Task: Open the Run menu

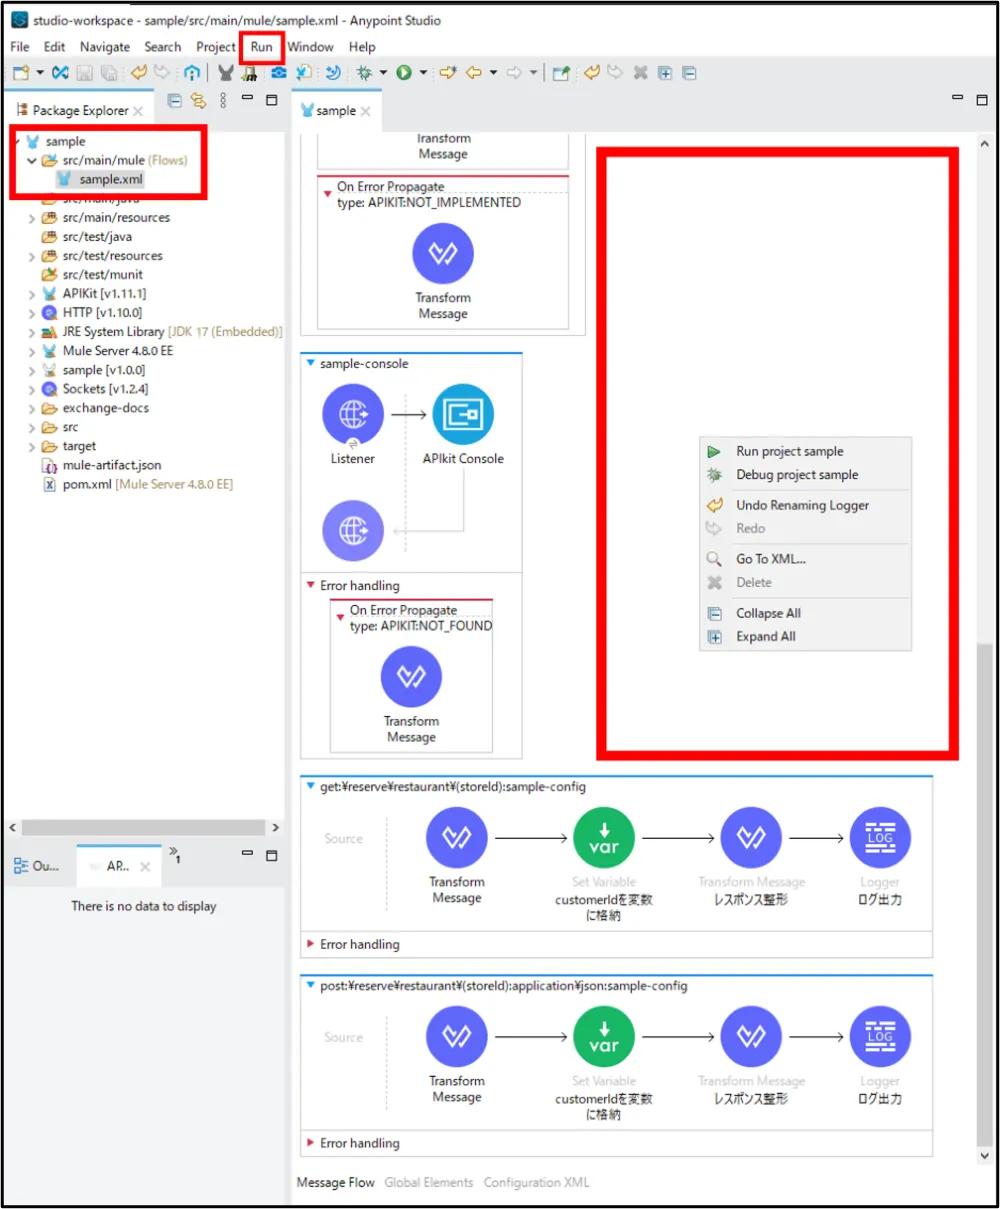Action: [261, 47]
